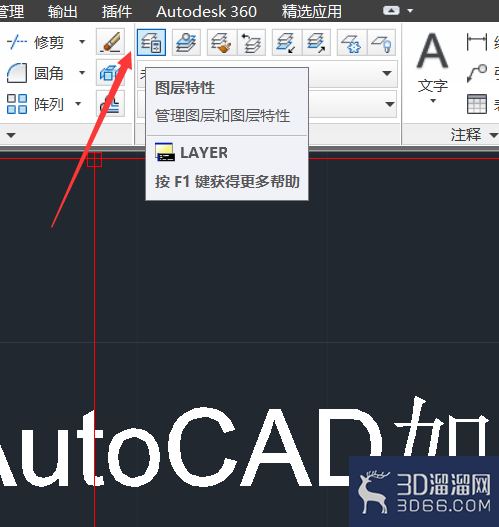Click the Leader icon in annotation panel

477,73
